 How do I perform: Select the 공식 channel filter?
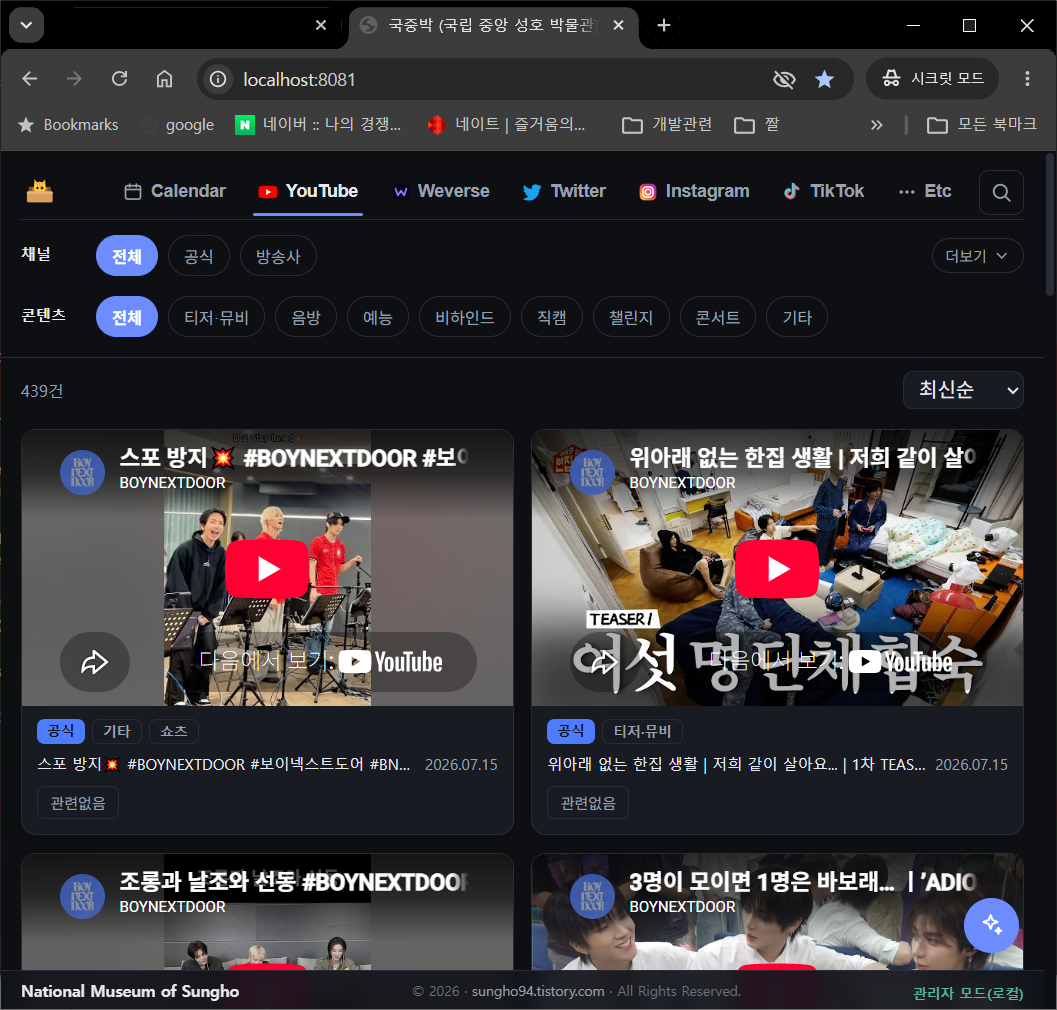click(x=199, y=256)
